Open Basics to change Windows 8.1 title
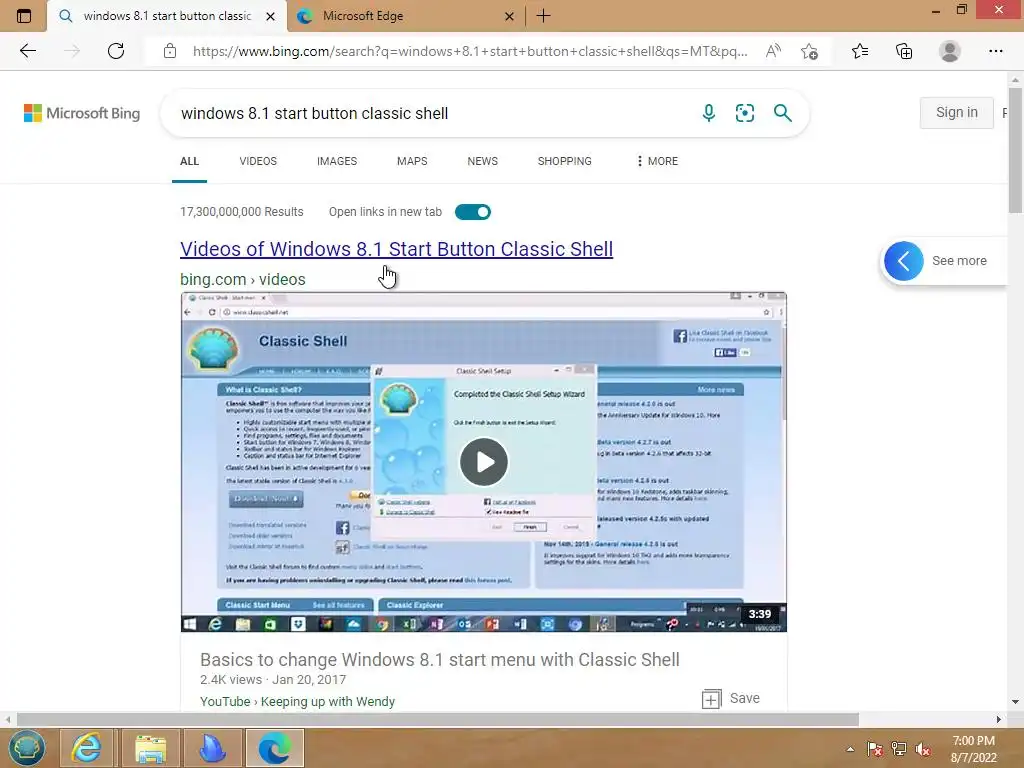This screenshot has height=768, width=1024. point(440,660)
